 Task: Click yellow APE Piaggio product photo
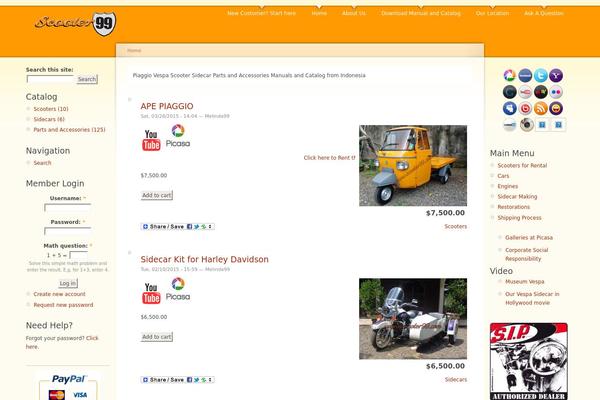pos(413,165)
